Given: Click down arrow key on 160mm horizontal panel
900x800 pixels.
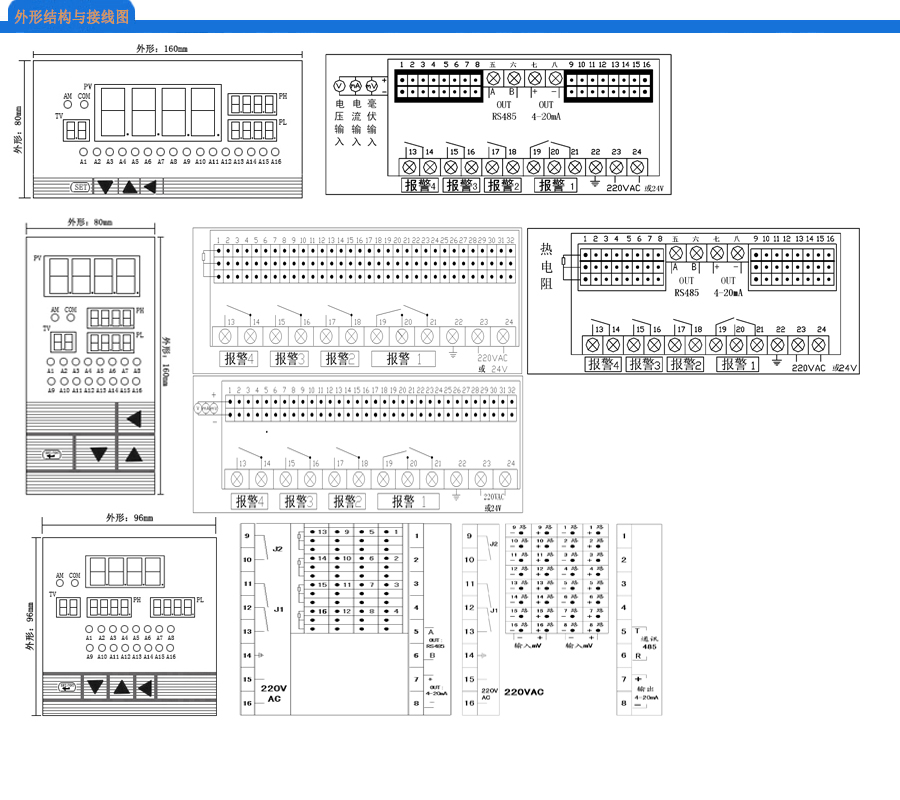Looking at the screenshot, I should (106, 187).
